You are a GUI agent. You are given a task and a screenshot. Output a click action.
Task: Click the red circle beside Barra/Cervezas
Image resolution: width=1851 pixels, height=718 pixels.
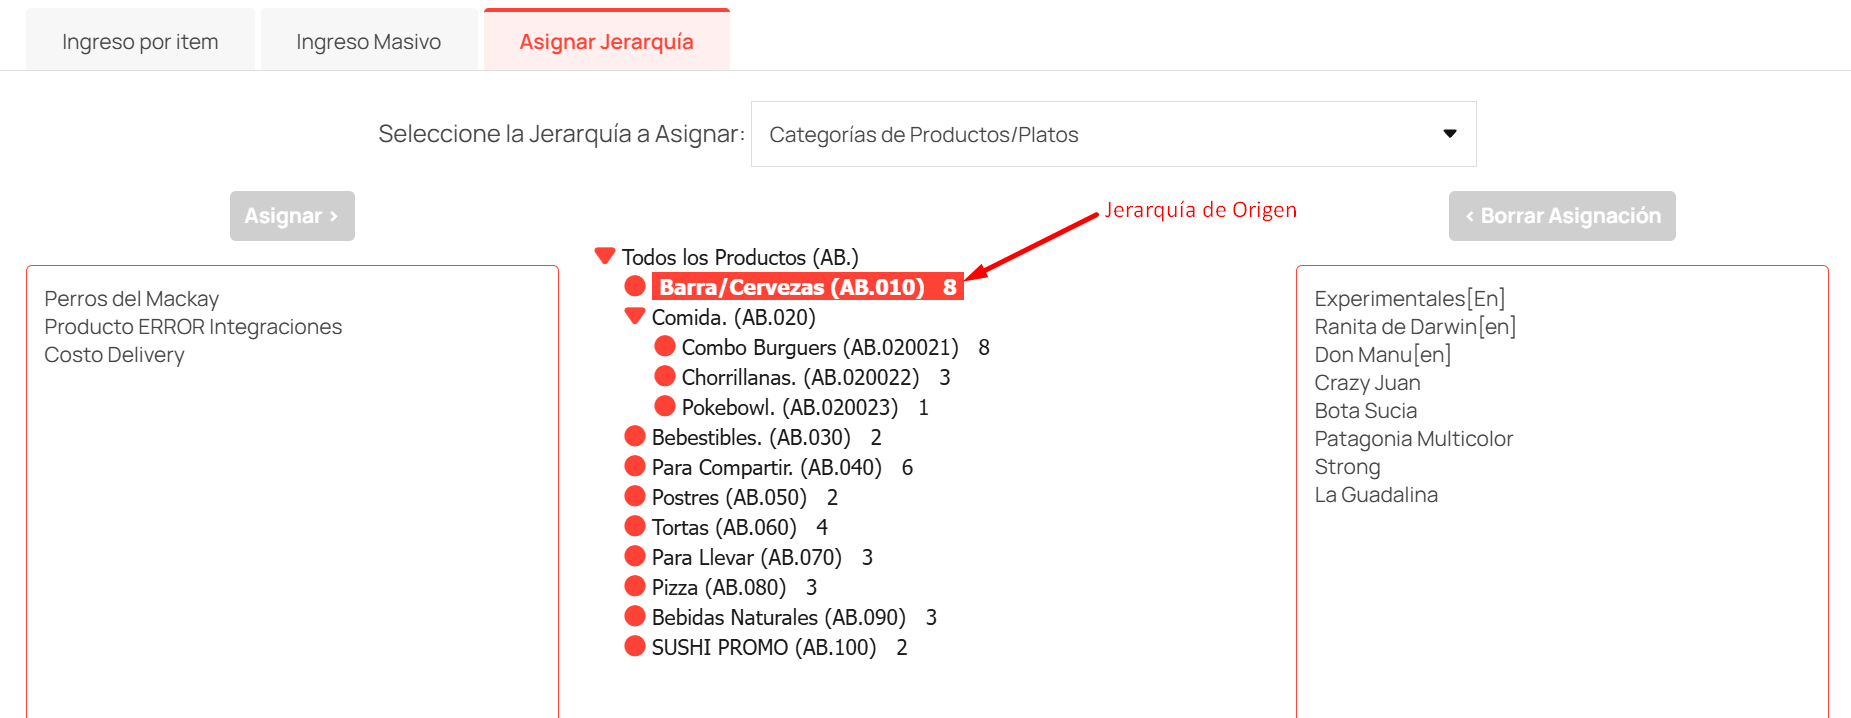pos(634,286)
